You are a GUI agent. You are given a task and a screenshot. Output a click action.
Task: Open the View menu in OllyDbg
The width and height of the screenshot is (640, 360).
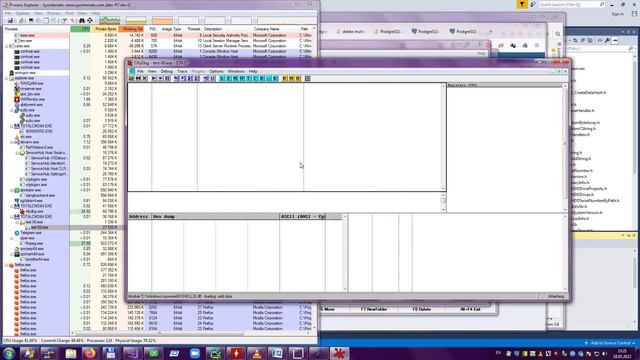click(152, 71)
